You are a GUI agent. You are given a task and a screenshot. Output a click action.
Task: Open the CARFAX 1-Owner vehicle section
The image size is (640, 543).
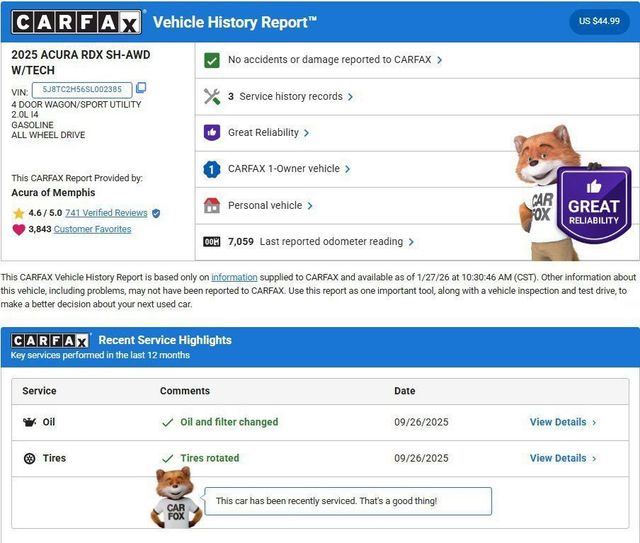point(289,169)
